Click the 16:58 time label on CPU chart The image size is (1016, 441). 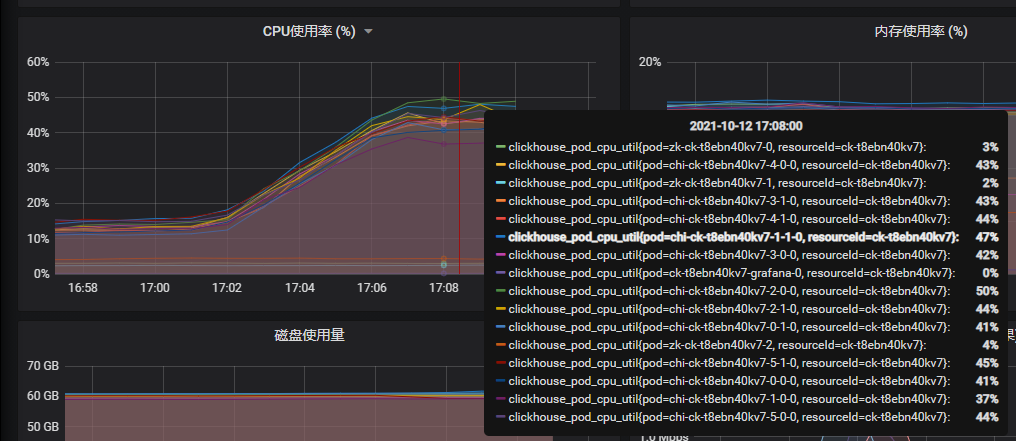[x=83, y=287]
